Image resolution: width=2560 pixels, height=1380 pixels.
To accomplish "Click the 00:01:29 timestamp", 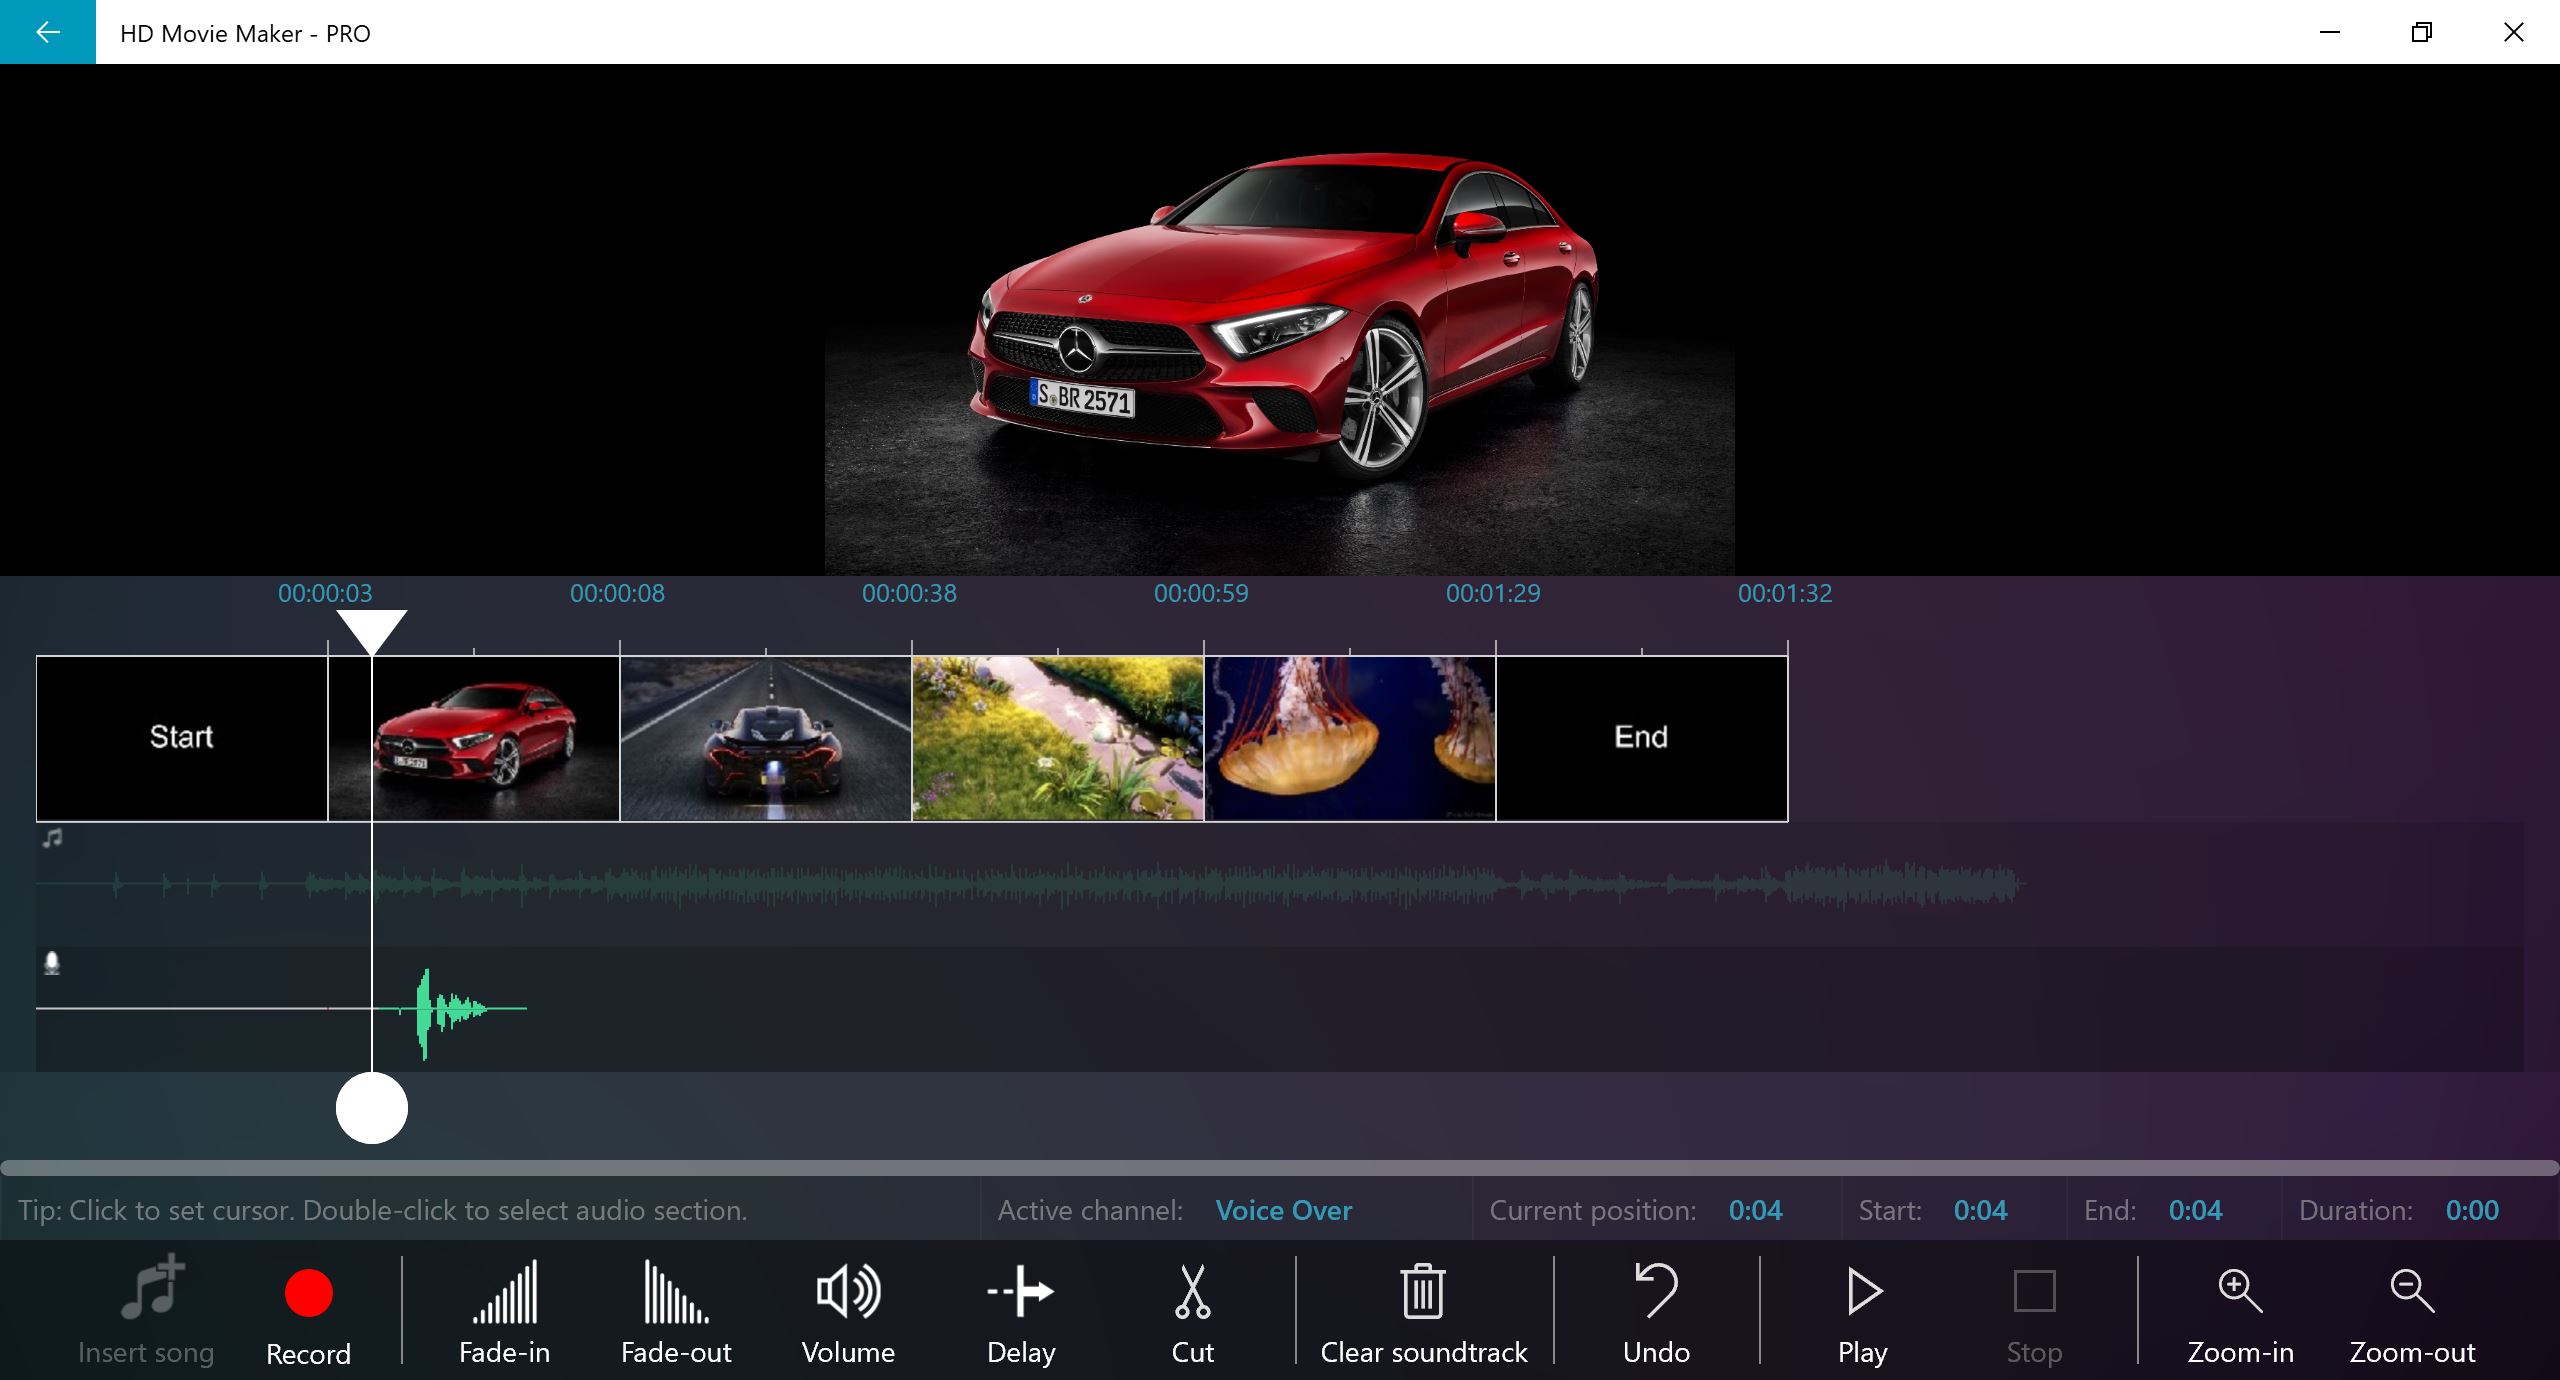I will (1493, 593).
